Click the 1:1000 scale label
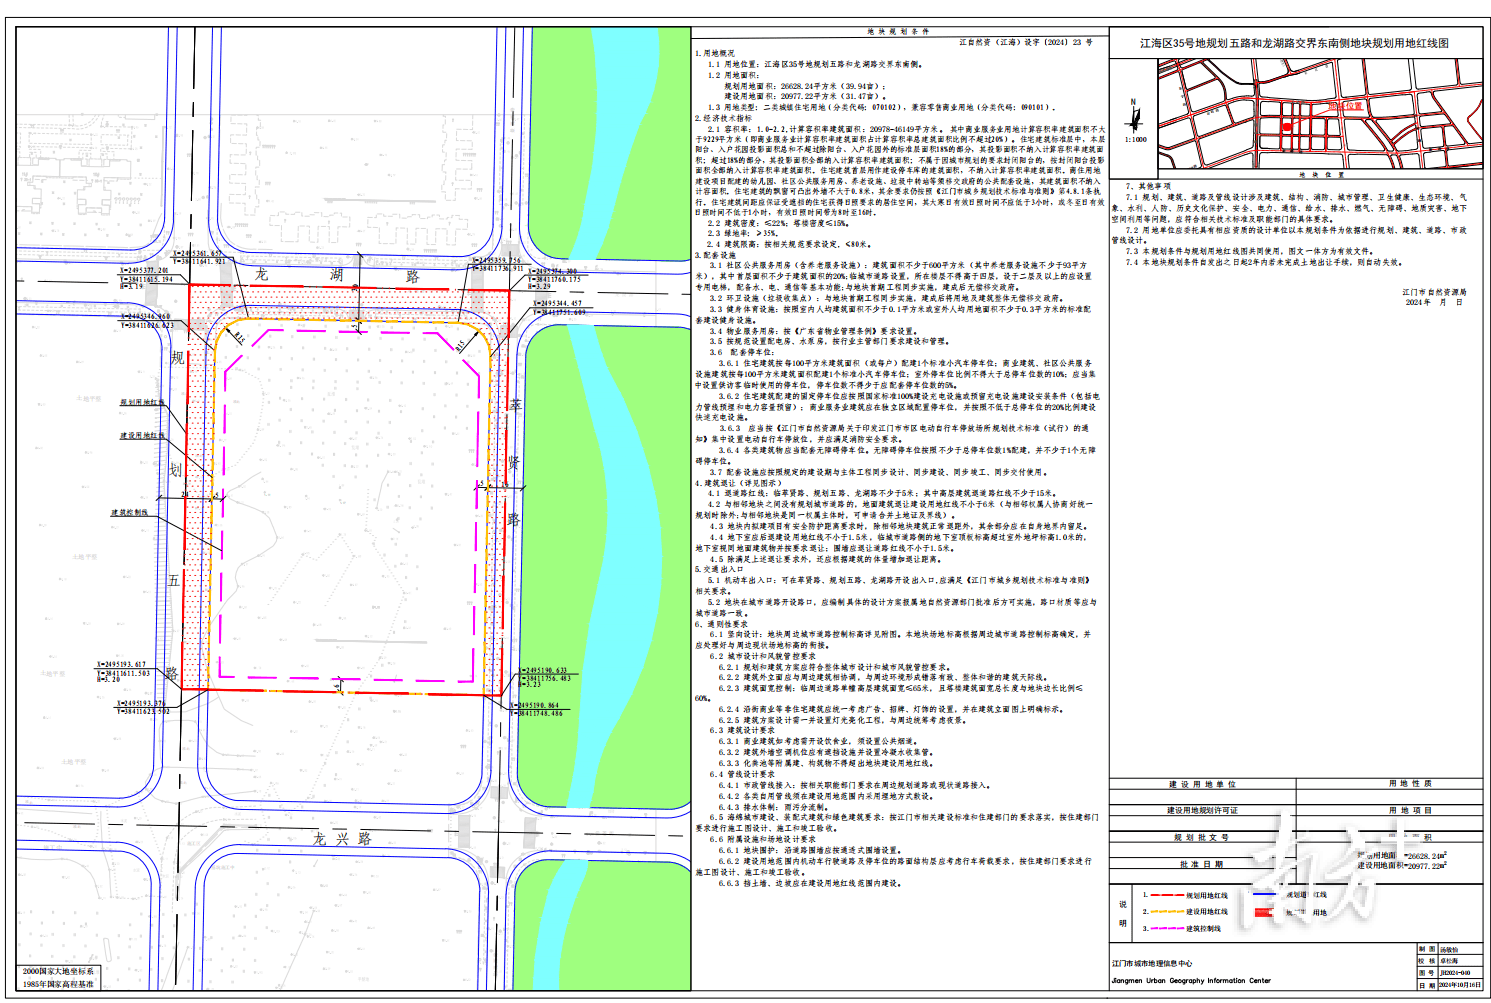Viewport: 1491px width, 1003px height. pyautogui.click(x=1135, y=140)
